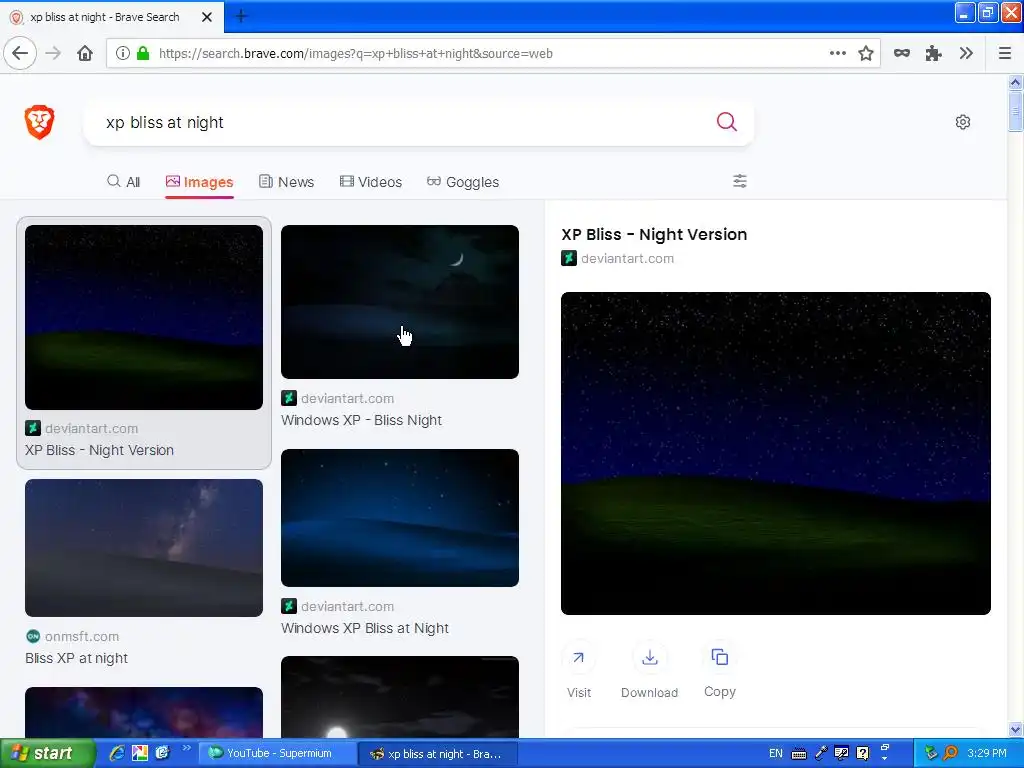Click the page scrollbar up arrow
Screen dimensions: 1024x768
tap(1015, 82)
